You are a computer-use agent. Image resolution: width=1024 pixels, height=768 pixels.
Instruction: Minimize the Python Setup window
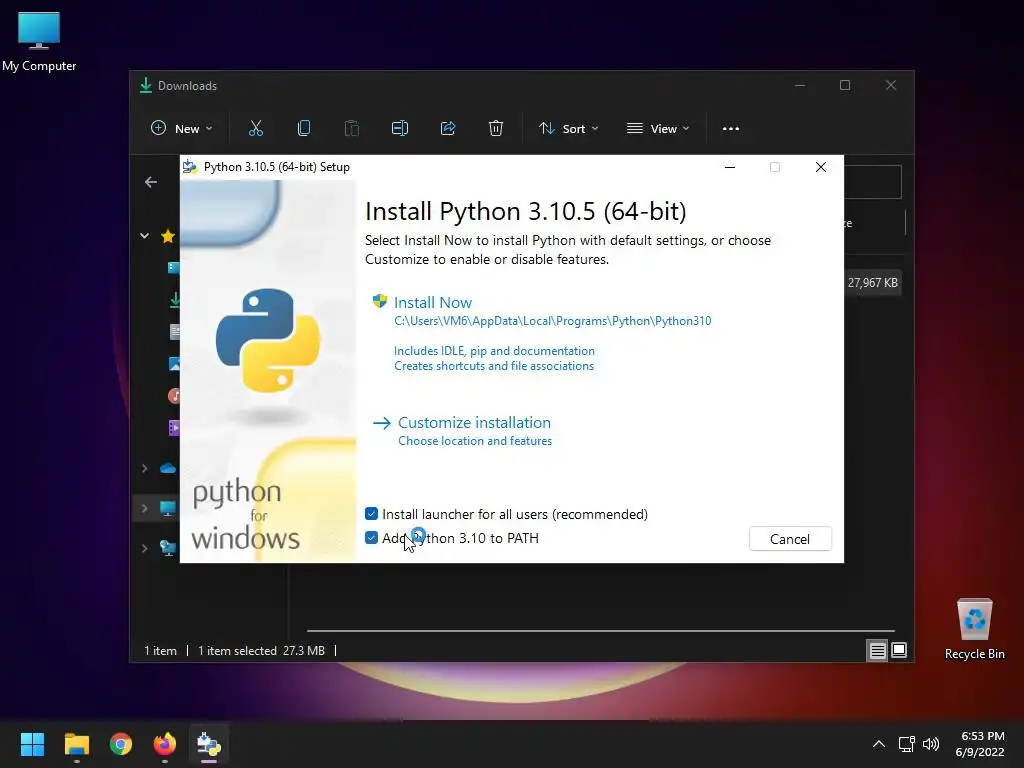tap(730, 167)
